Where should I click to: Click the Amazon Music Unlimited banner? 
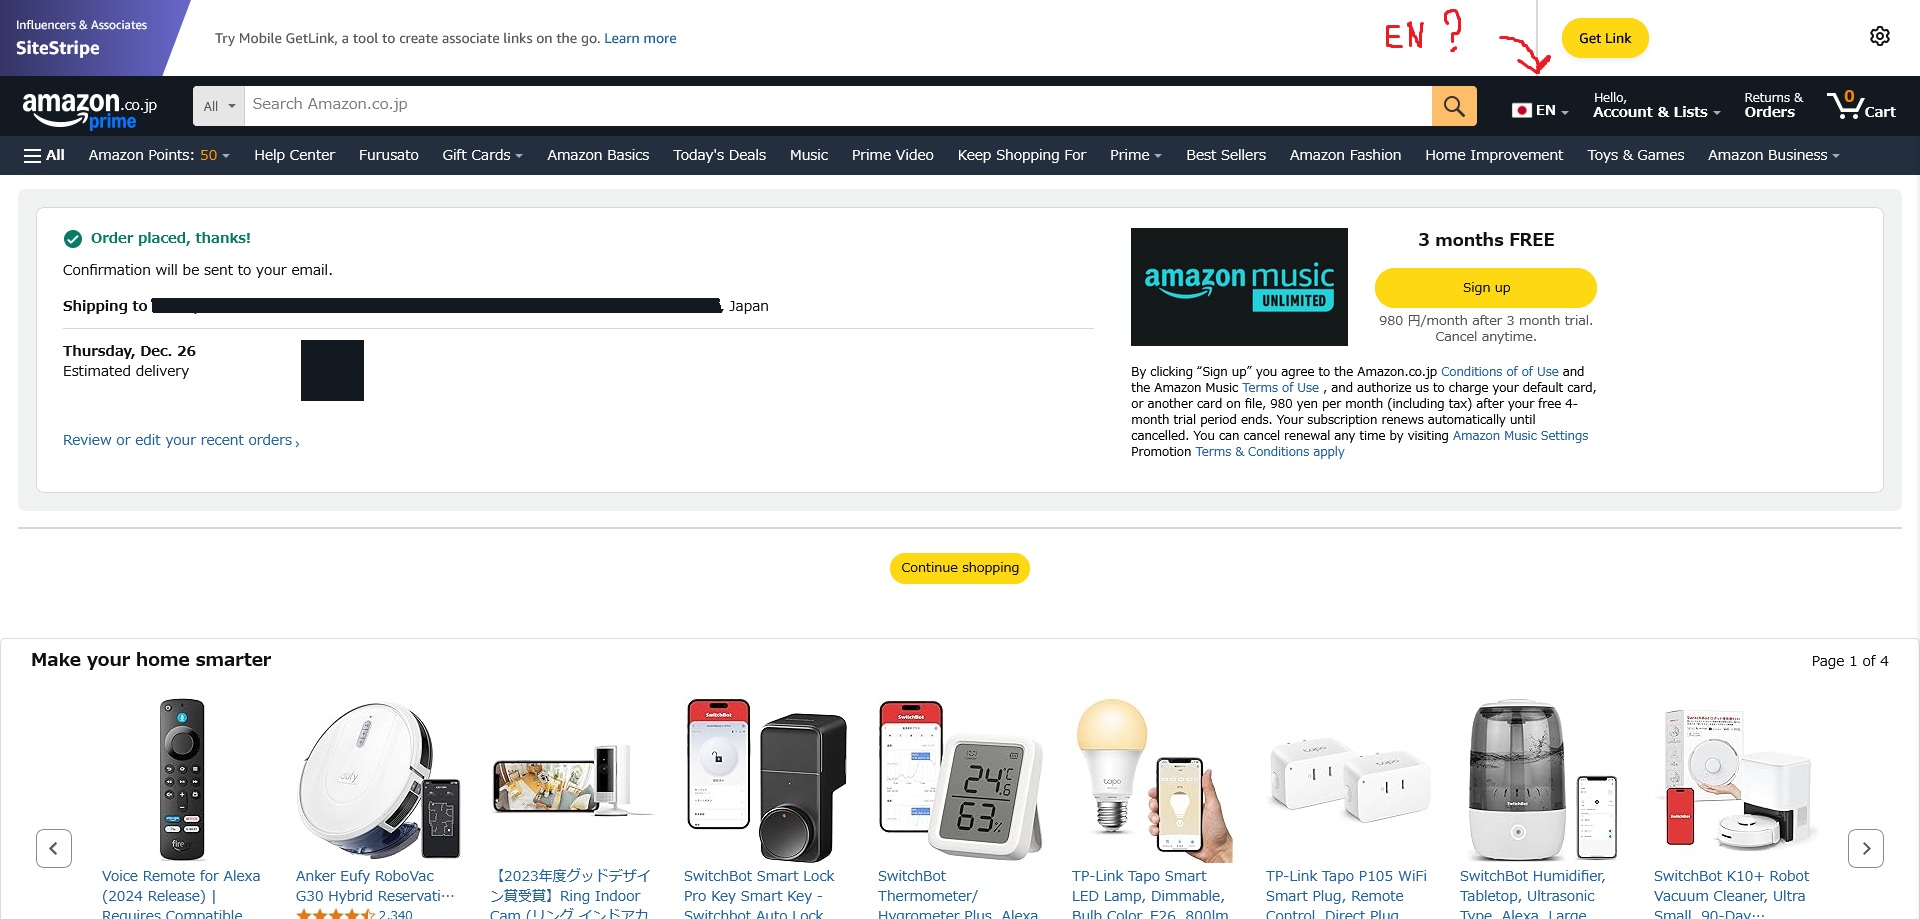point(1239,287)
